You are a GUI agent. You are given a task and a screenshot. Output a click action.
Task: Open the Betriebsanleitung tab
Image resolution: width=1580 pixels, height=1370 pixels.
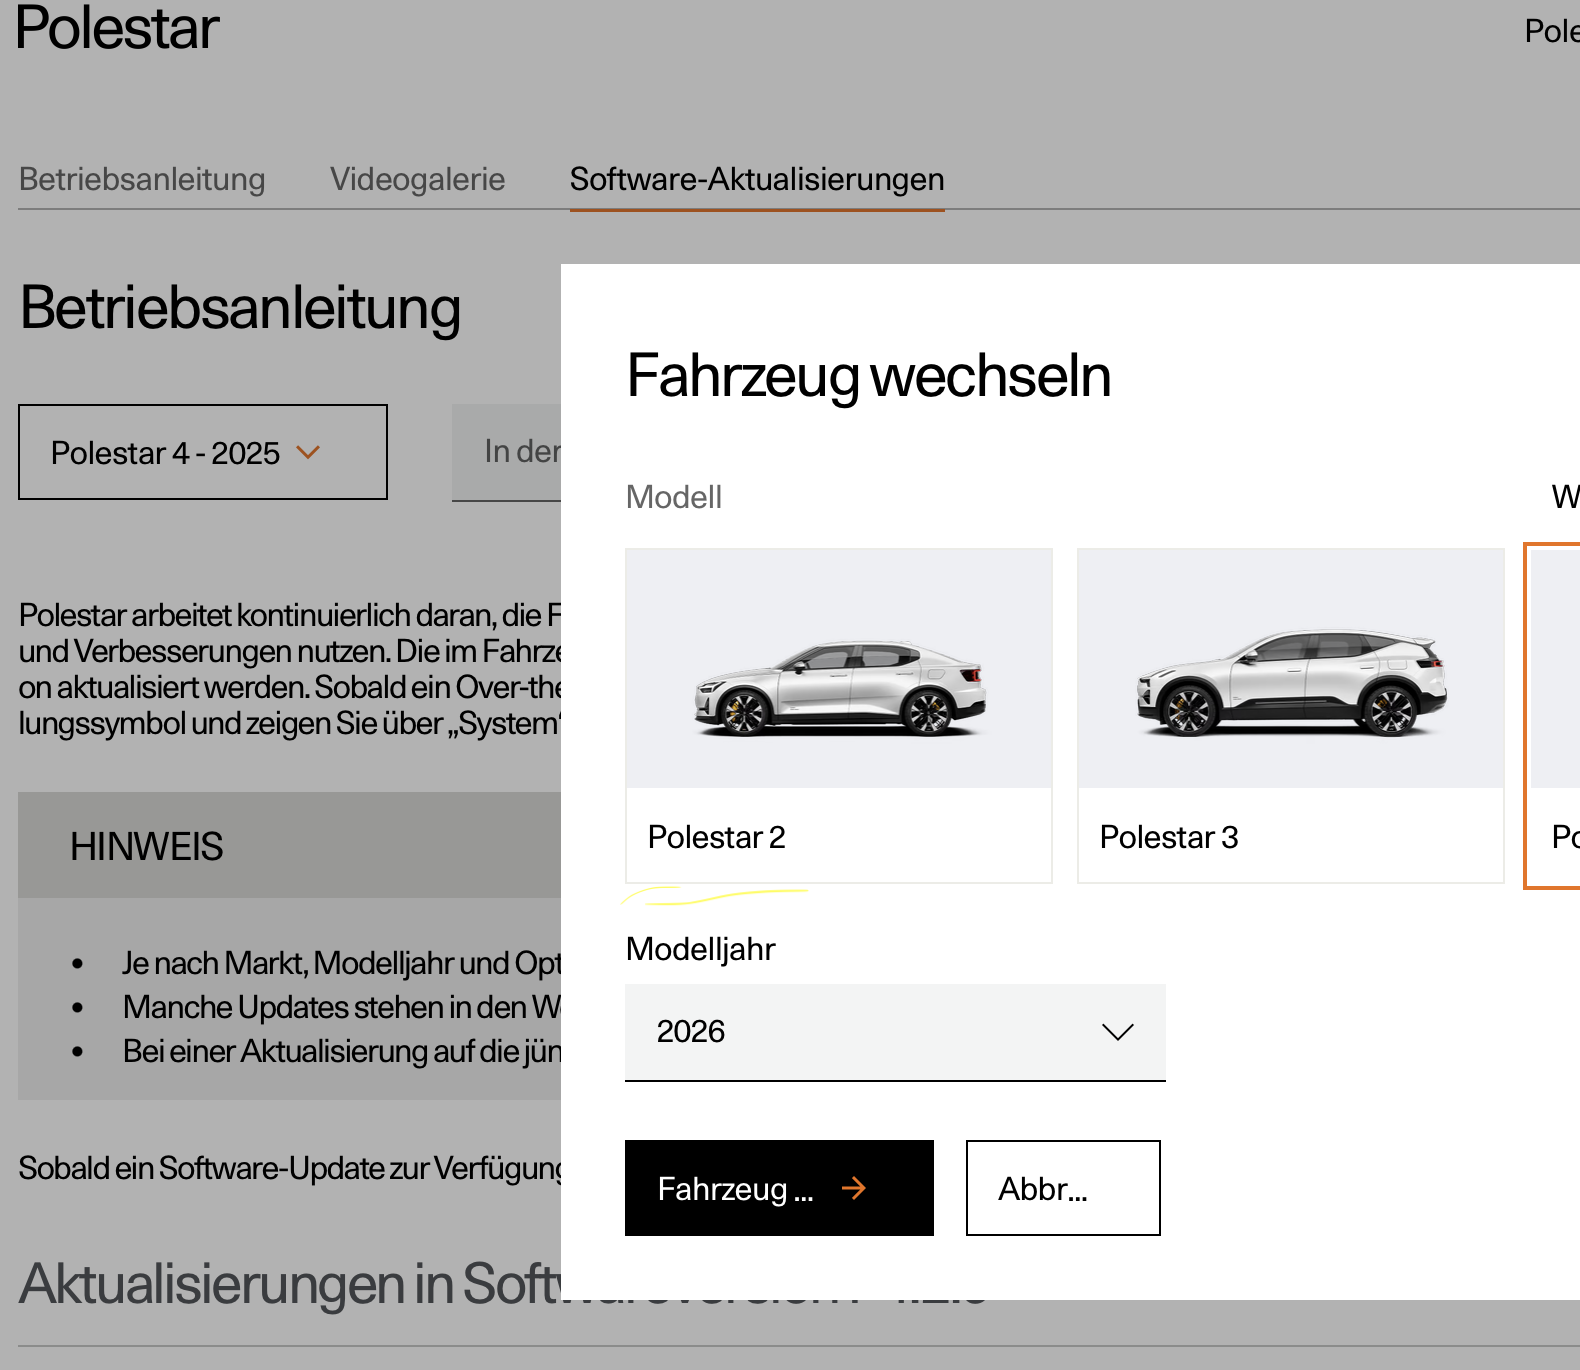pos(142,179)
